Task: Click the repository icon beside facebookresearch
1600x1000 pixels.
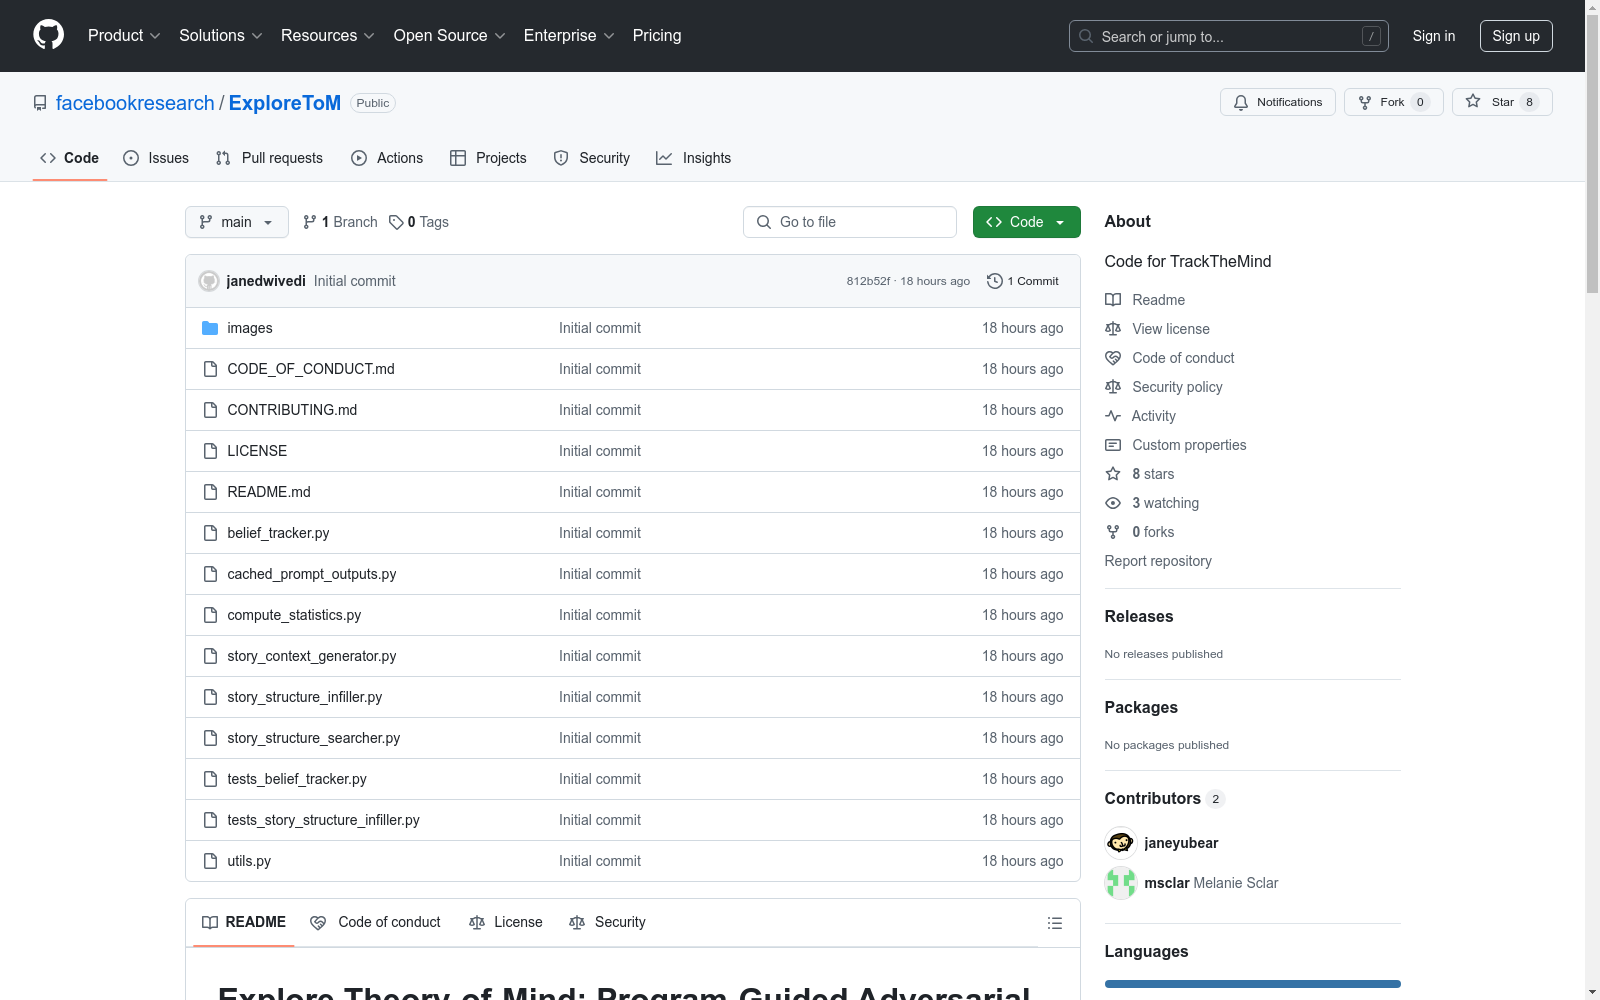Action: pos(40,103)
